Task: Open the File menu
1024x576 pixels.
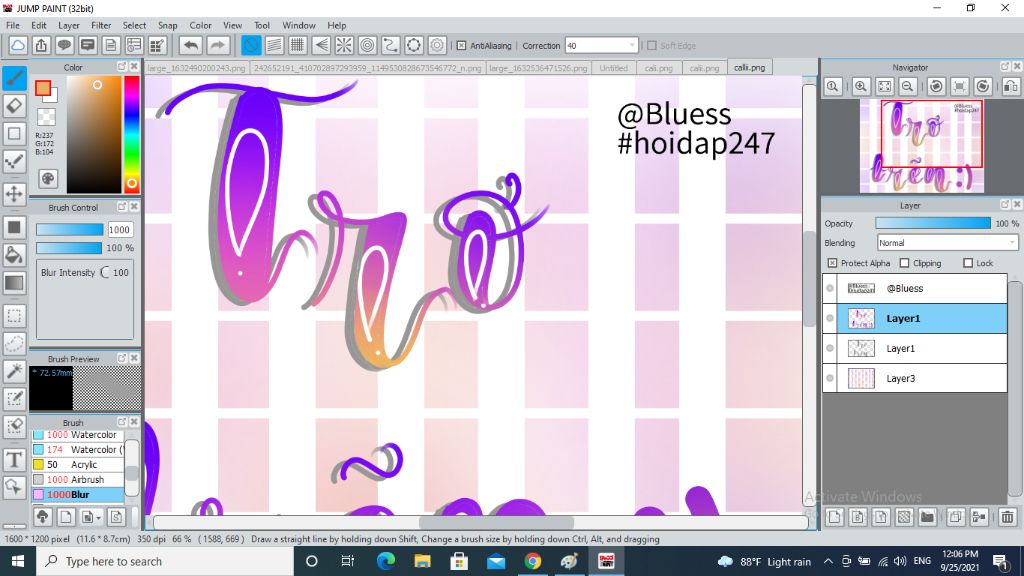Action: coord(12,25)
